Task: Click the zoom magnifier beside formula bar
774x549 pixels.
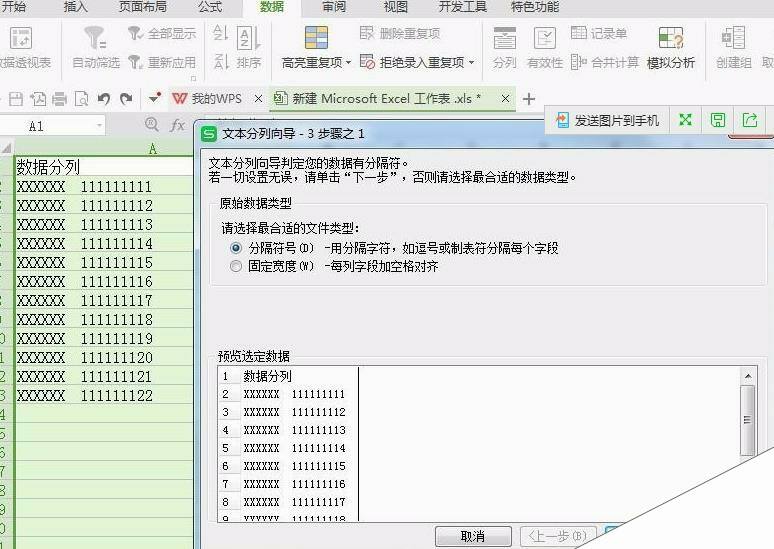Action: pyautogui.click(x=152, y=125)
